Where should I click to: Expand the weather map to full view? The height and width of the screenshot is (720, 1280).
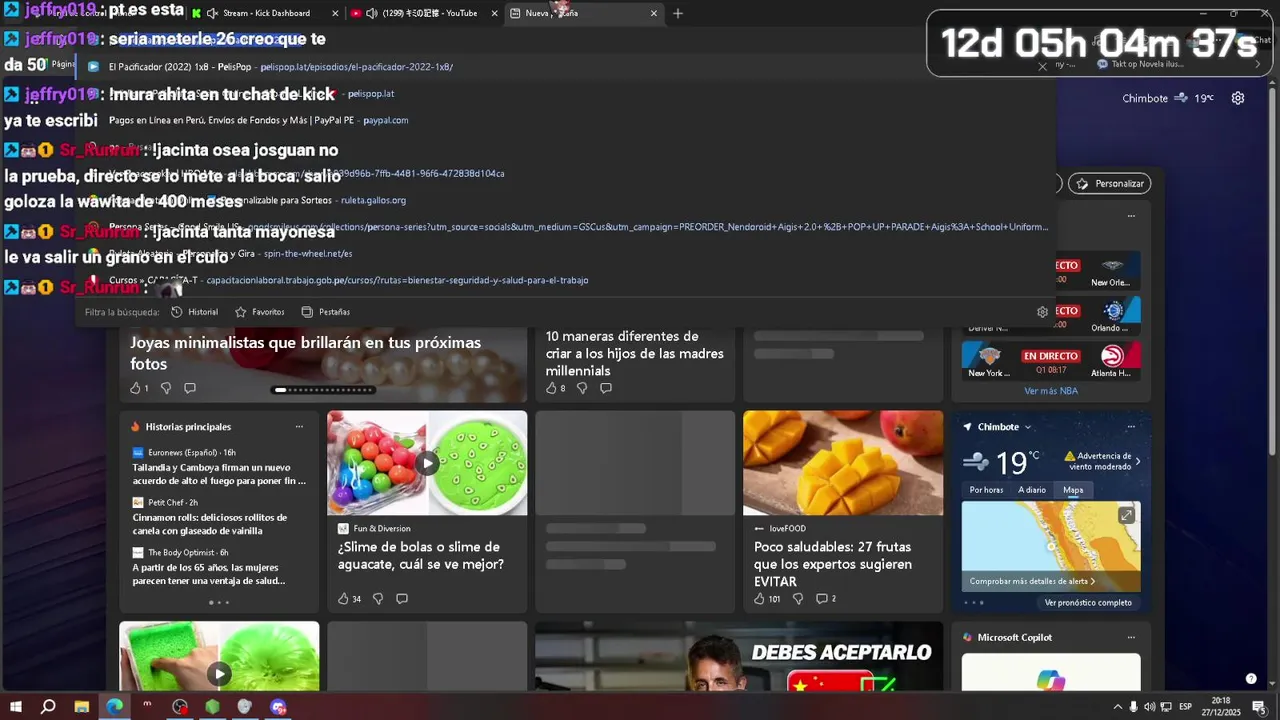(x=1126, y=515)
